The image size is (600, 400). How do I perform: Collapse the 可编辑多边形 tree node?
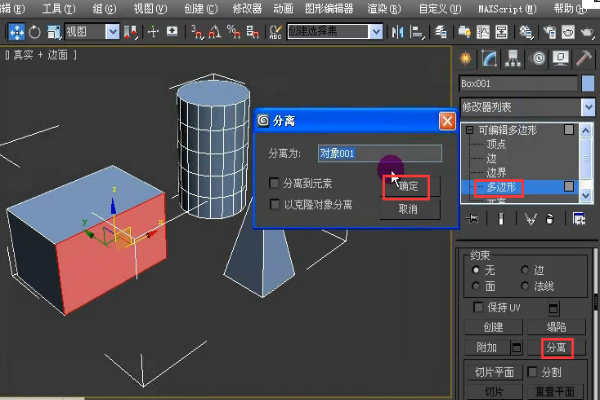(x=470, y=130)
